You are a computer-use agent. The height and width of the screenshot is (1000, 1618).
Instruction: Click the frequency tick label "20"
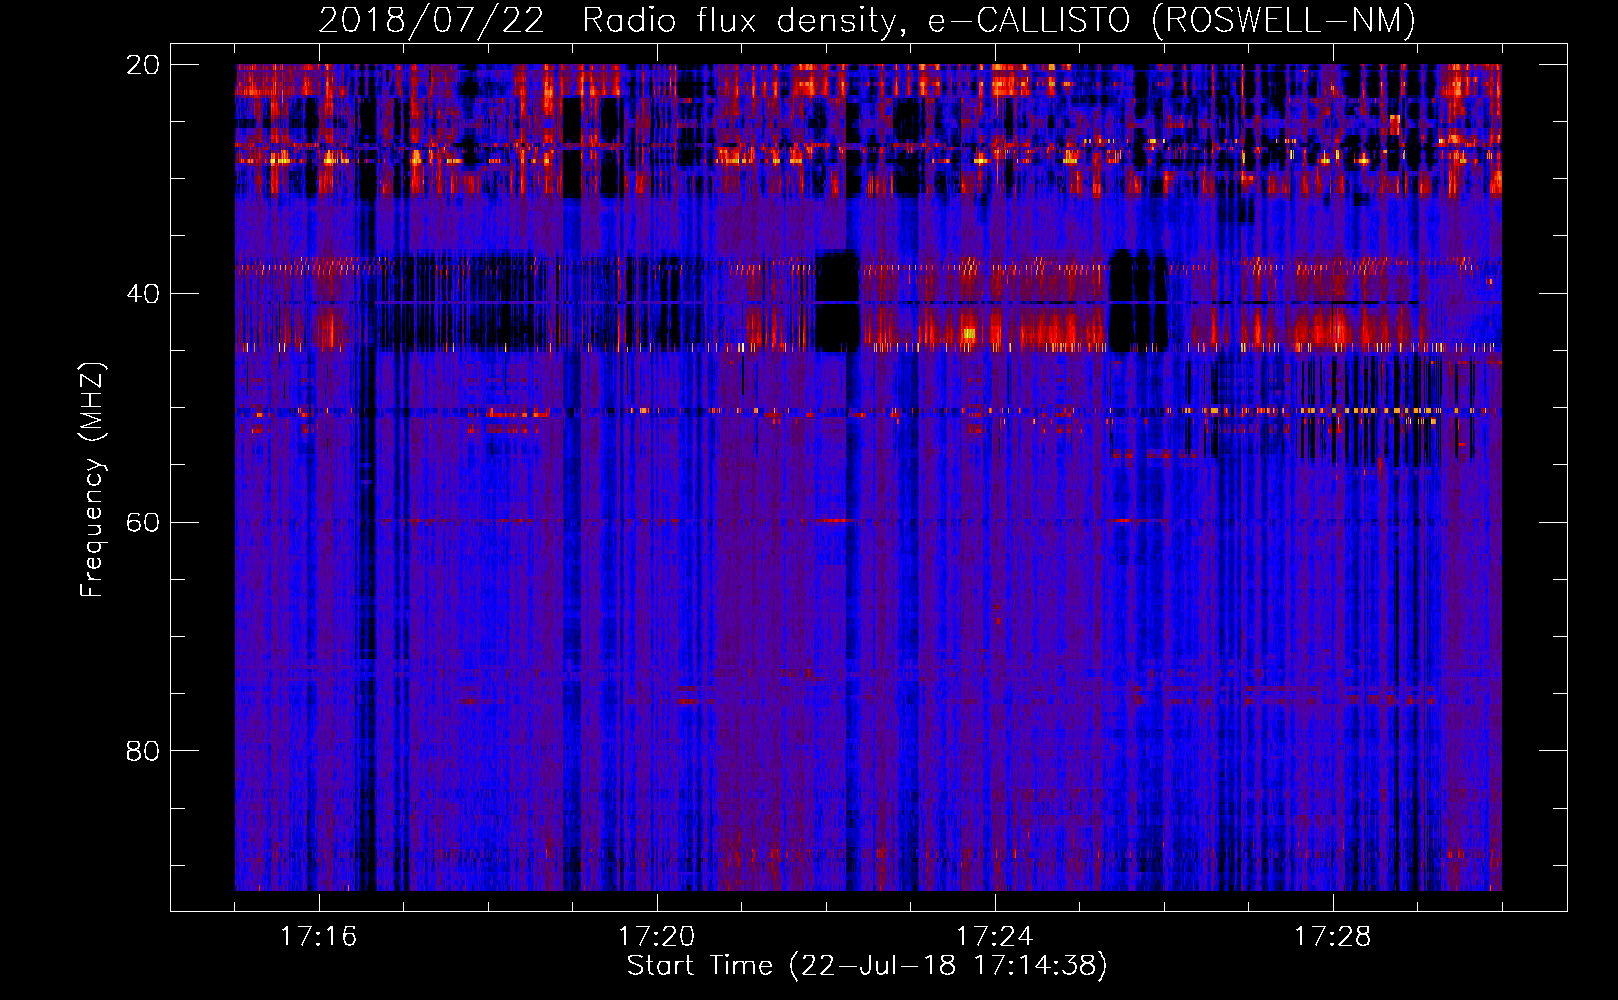click(142, 65)
